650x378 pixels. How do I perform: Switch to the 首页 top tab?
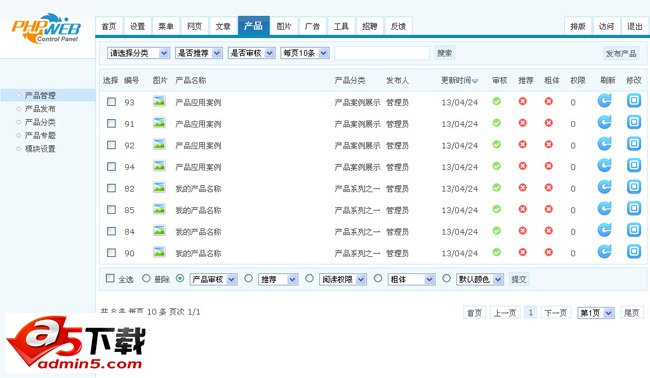(109, 26)
